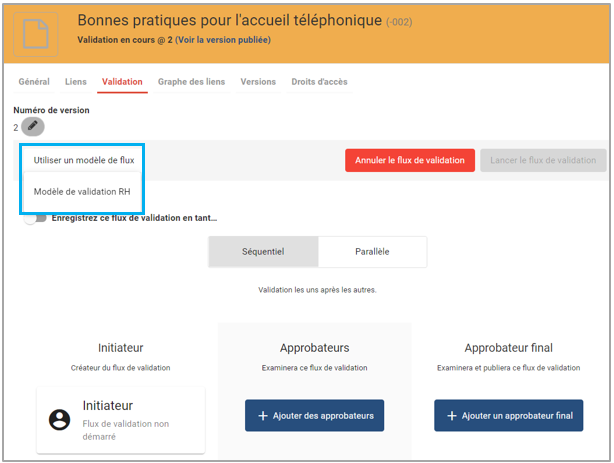Select the Validation tab
Viewport: 614px width, 463px height.
[122, 82]
